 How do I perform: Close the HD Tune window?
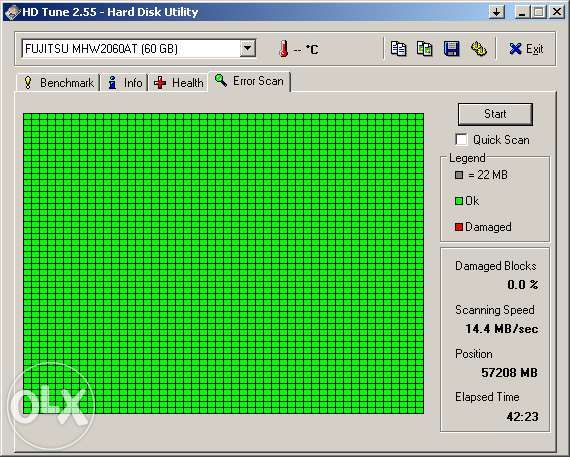557,12
